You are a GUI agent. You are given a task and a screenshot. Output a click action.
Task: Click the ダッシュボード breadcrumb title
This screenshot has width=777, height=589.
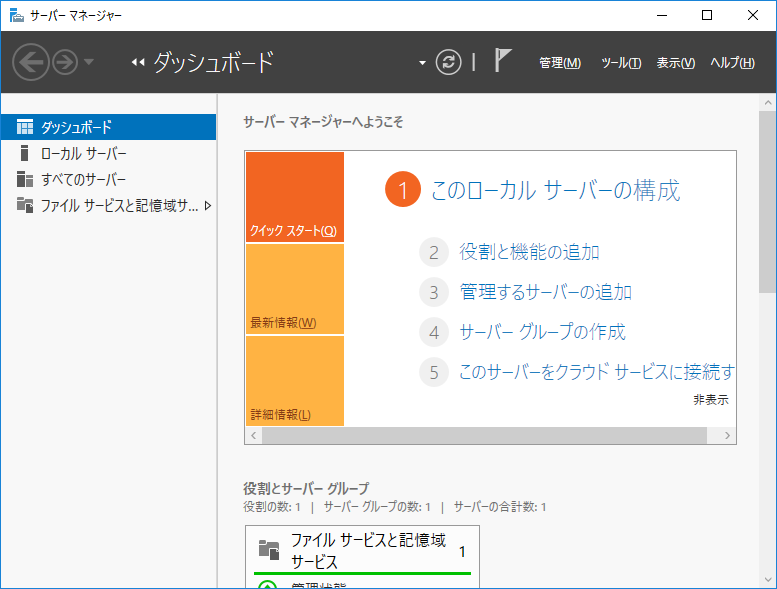point(214,62)
